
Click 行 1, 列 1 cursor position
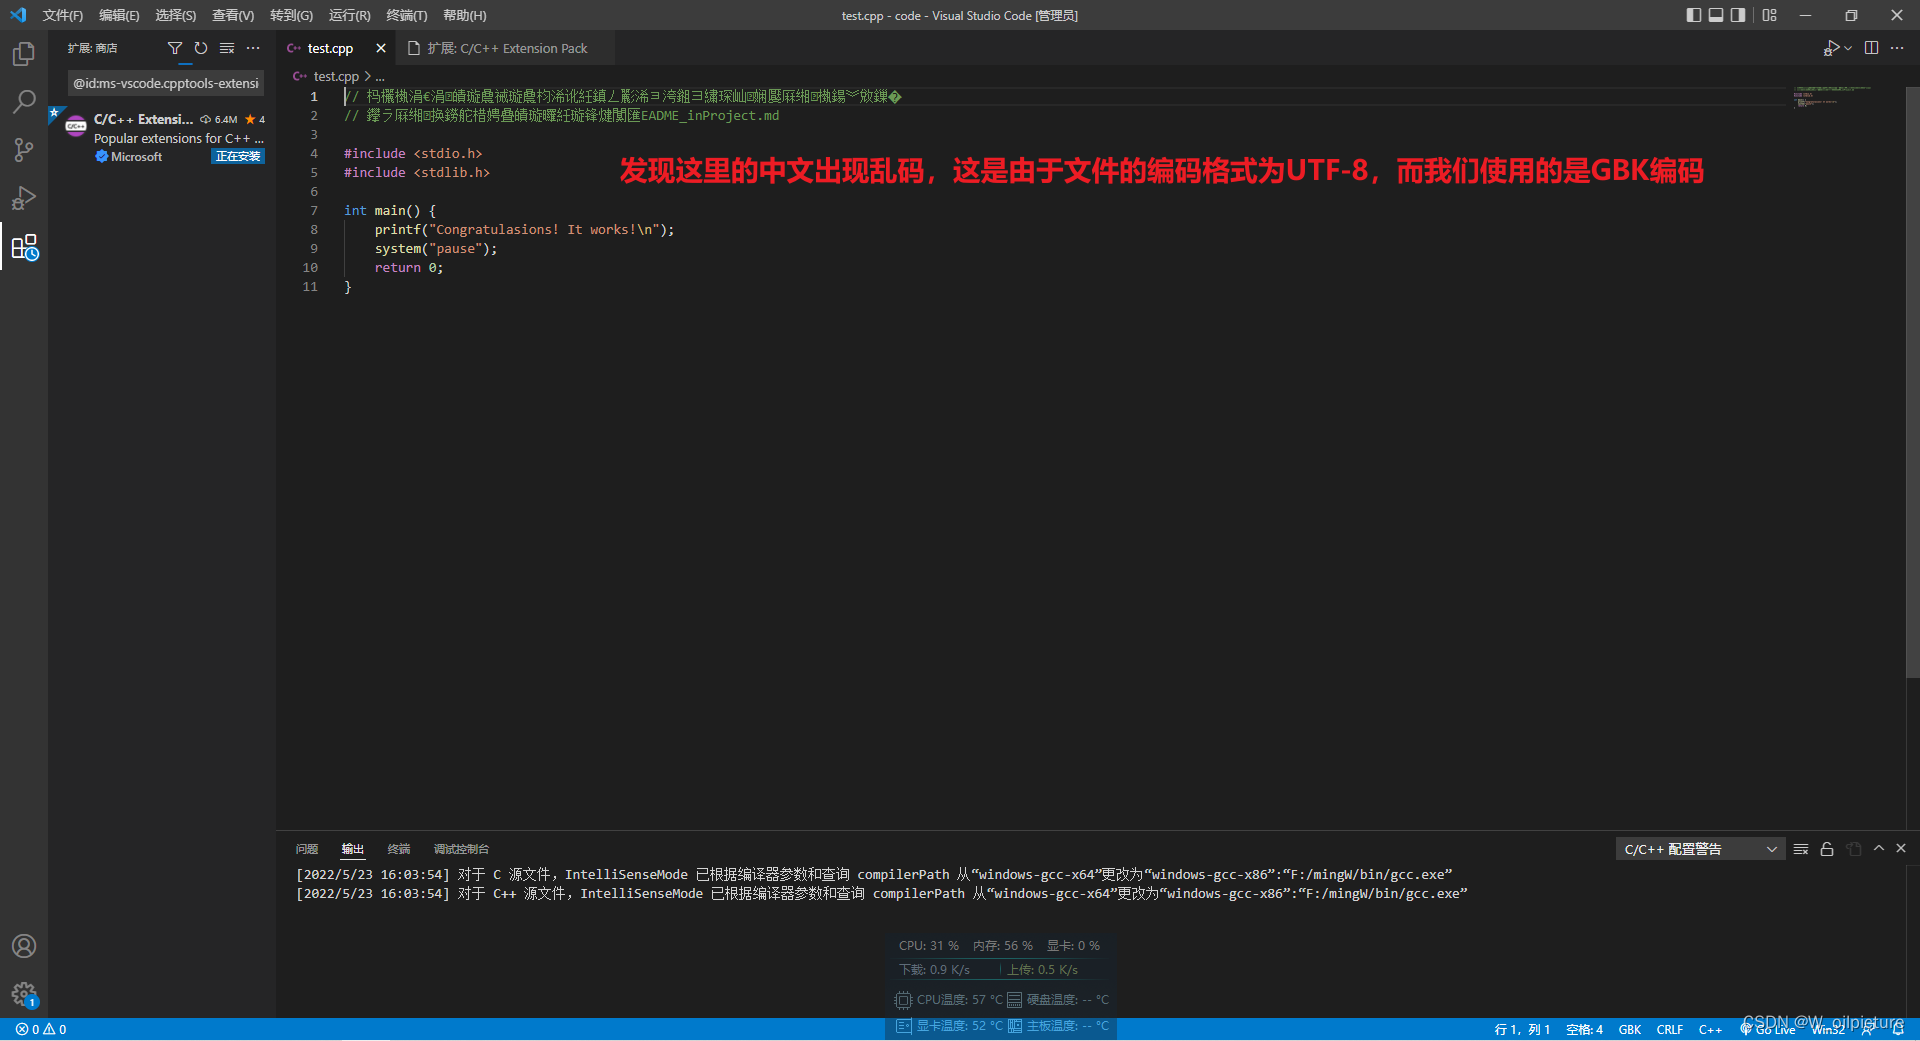coord(1522,1029)
